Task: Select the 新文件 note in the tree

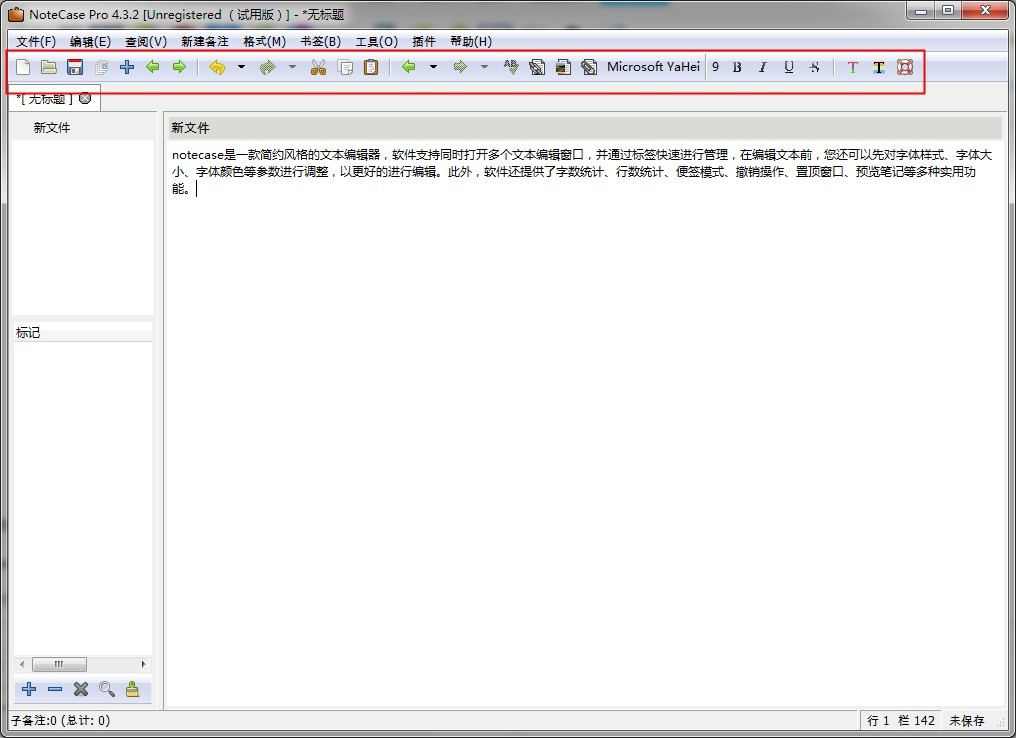Action: [x=52, y=127]
